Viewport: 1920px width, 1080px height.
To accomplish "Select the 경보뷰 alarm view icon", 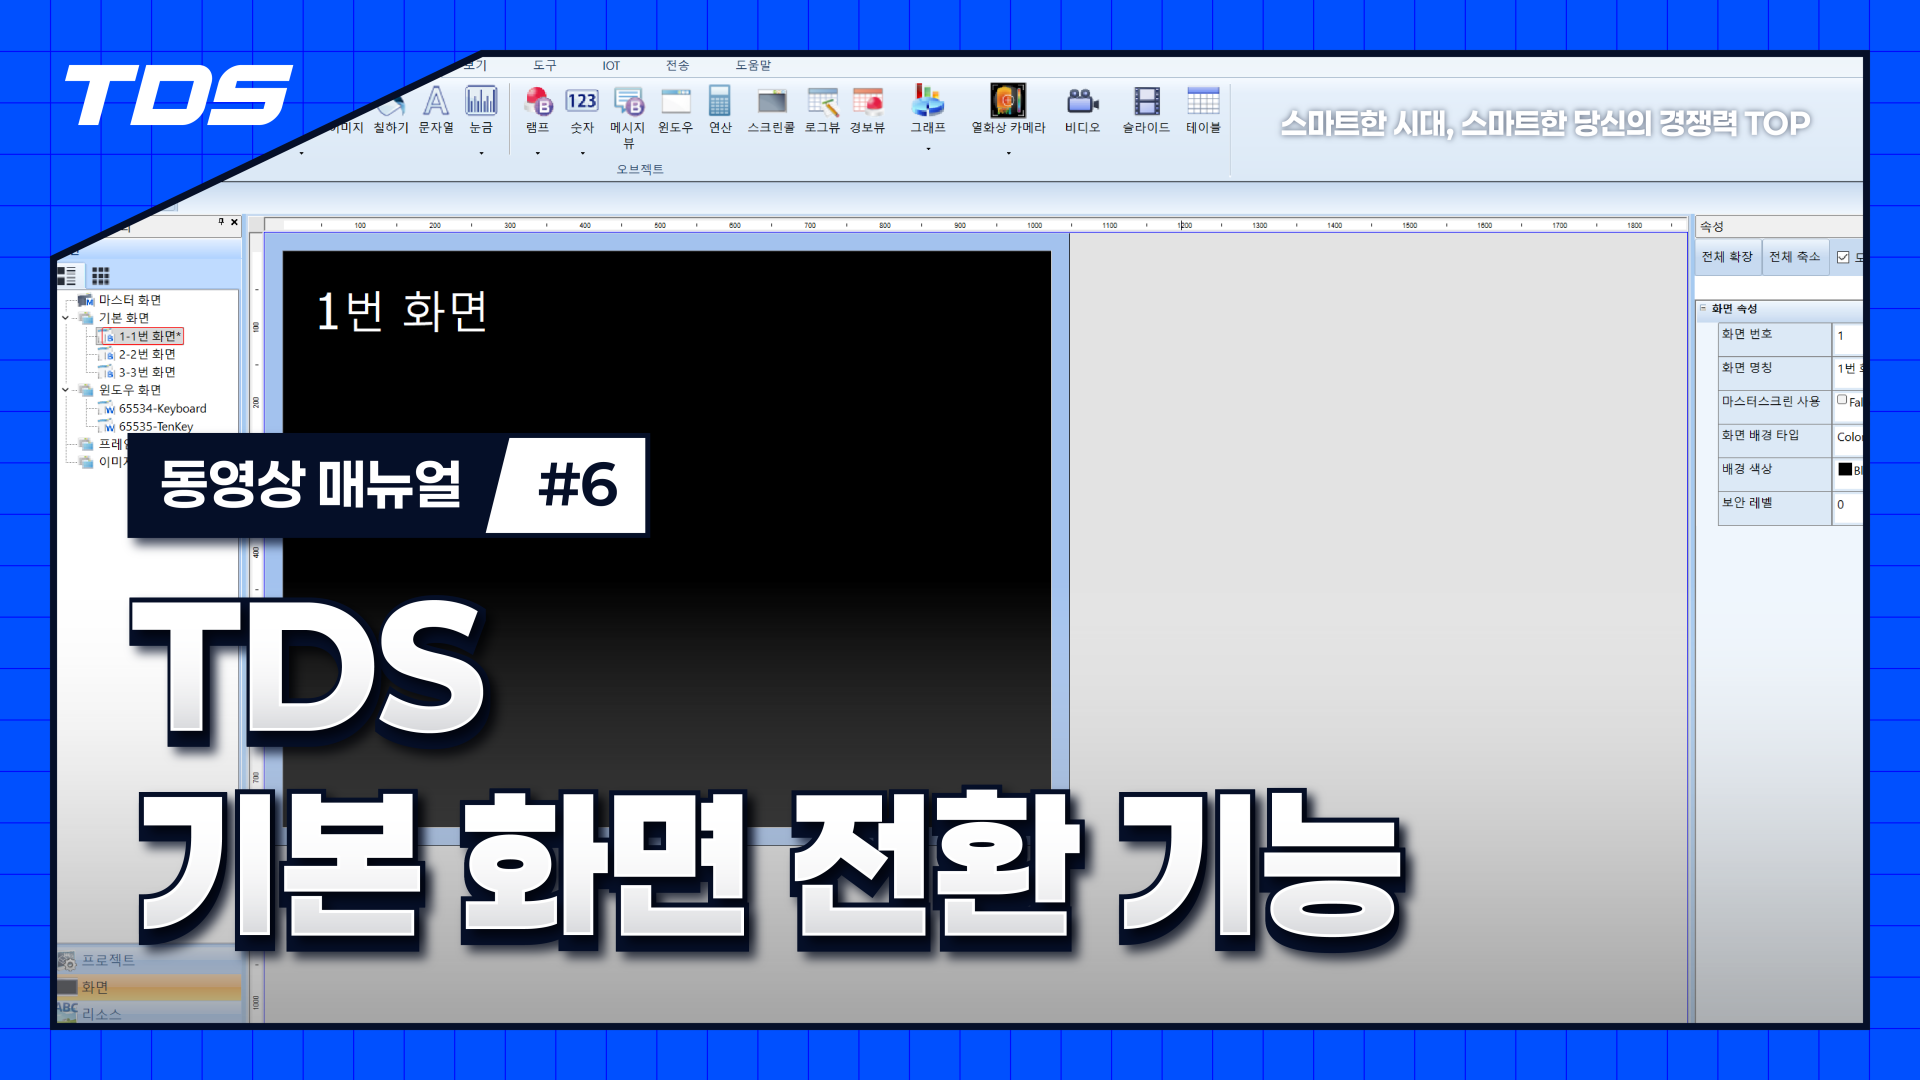I will tap(867, 103).
